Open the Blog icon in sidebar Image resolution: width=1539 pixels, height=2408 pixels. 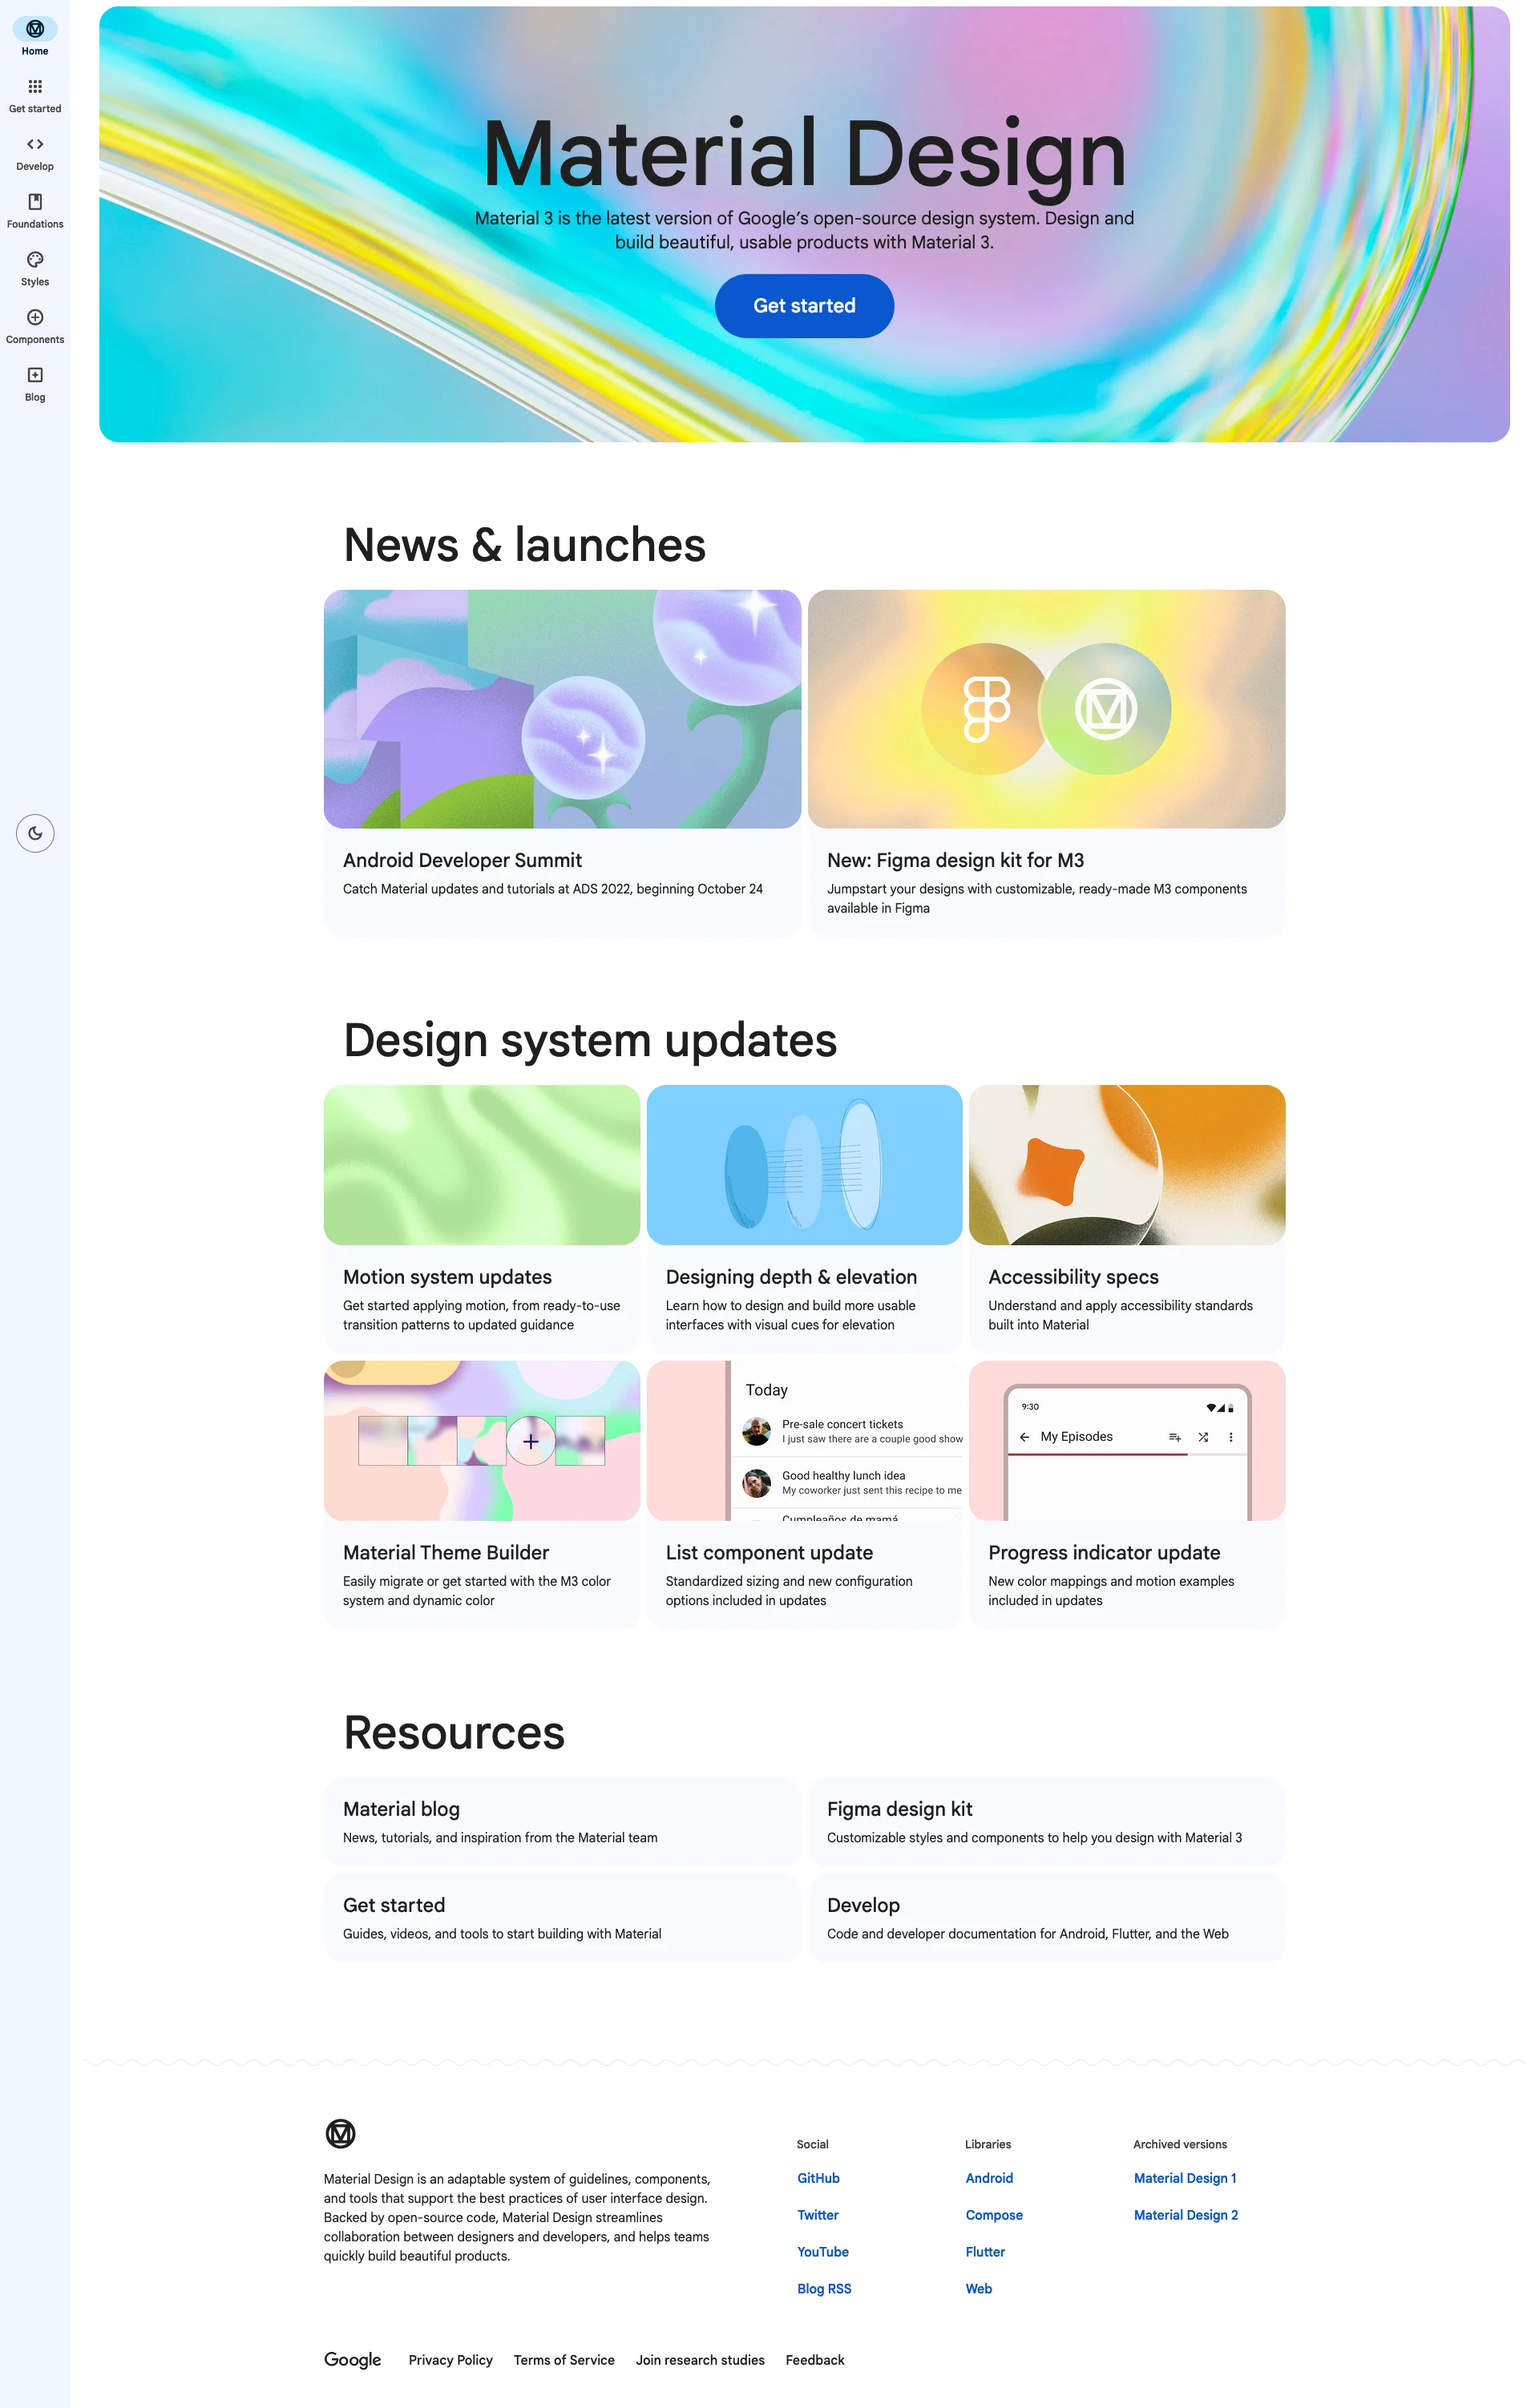35,375
